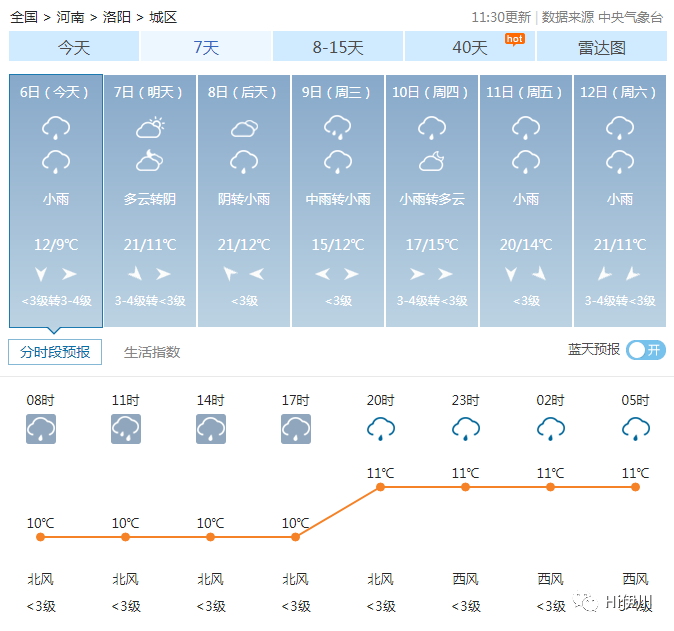Click the <3级转3-4级 wind text

[x=56, y=300]
